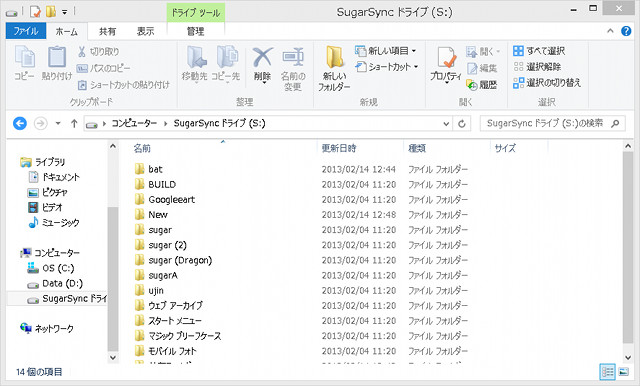Click the Delete (削除) X icon
Screen dimensions: 640x386
262,57
